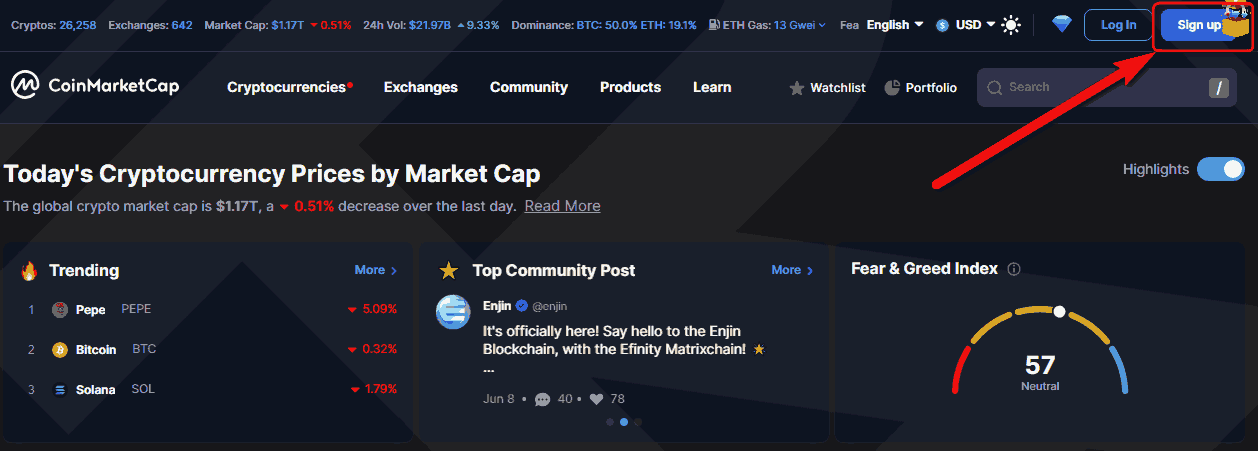This screenshot has height=451, width=1258.
Task: Click the Portfolio link text
Action: point(931,88)
